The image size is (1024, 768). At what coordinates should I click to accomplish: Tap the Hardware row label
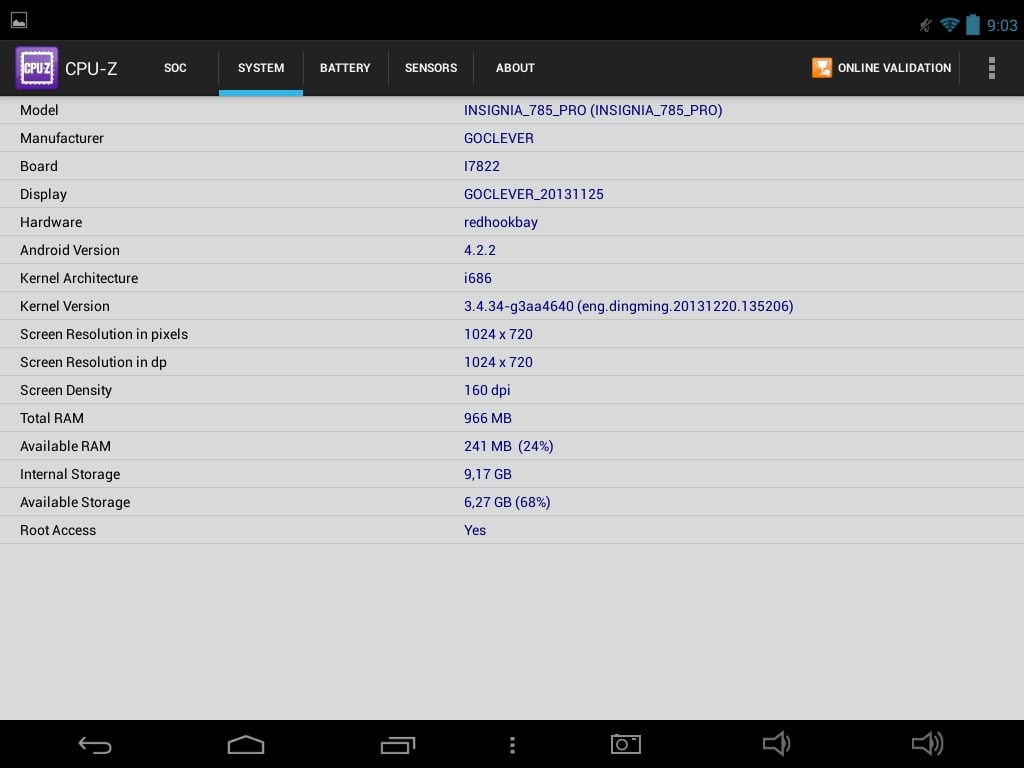[x=51, y=223]
